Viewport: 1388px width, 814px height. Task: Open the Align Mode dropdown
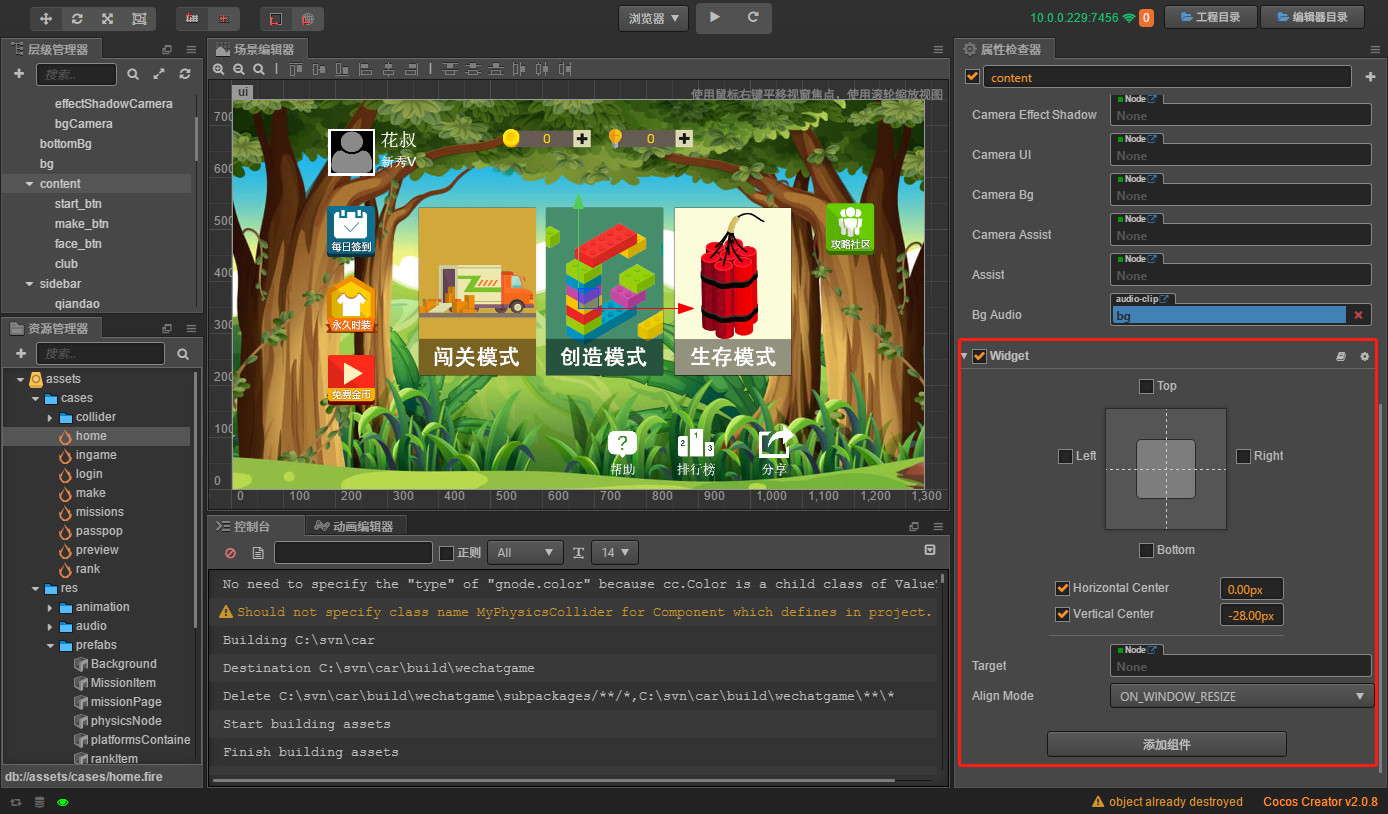[1241, 695]
